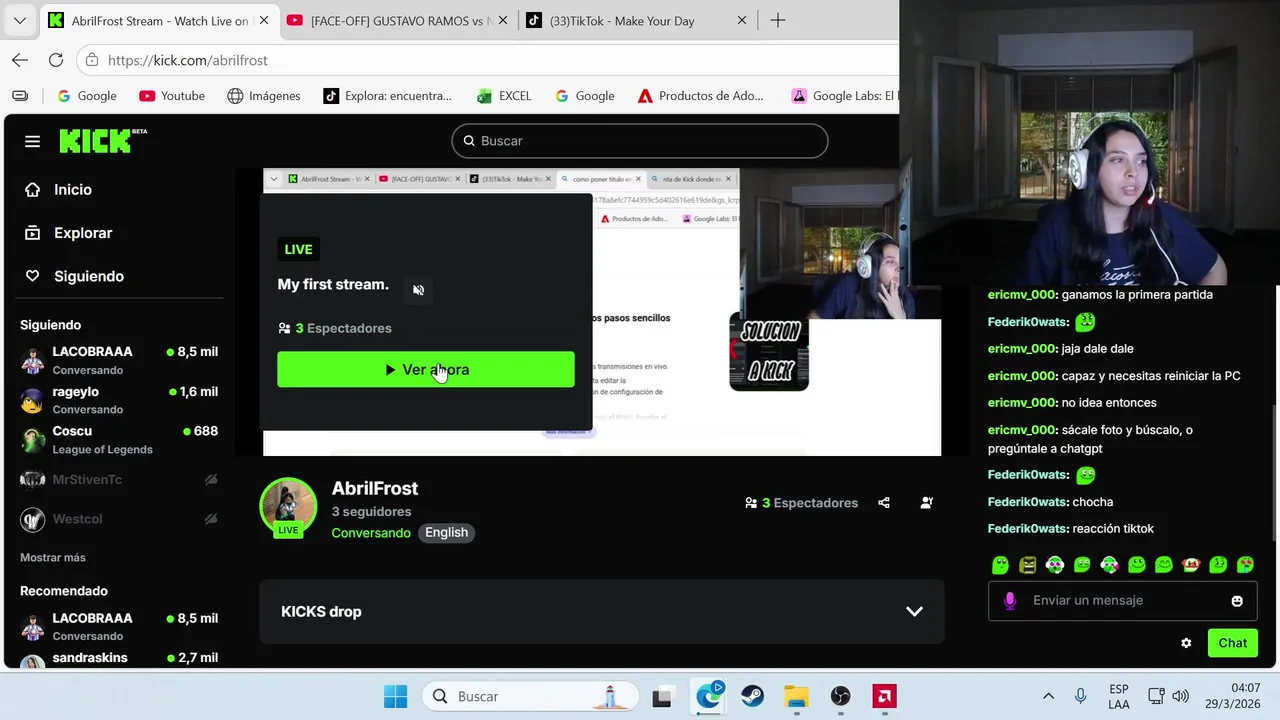The width and height of the screenshot is (1280, 720).
Task: Expand the list with Mostrar más
Action: tap(53, 557)
